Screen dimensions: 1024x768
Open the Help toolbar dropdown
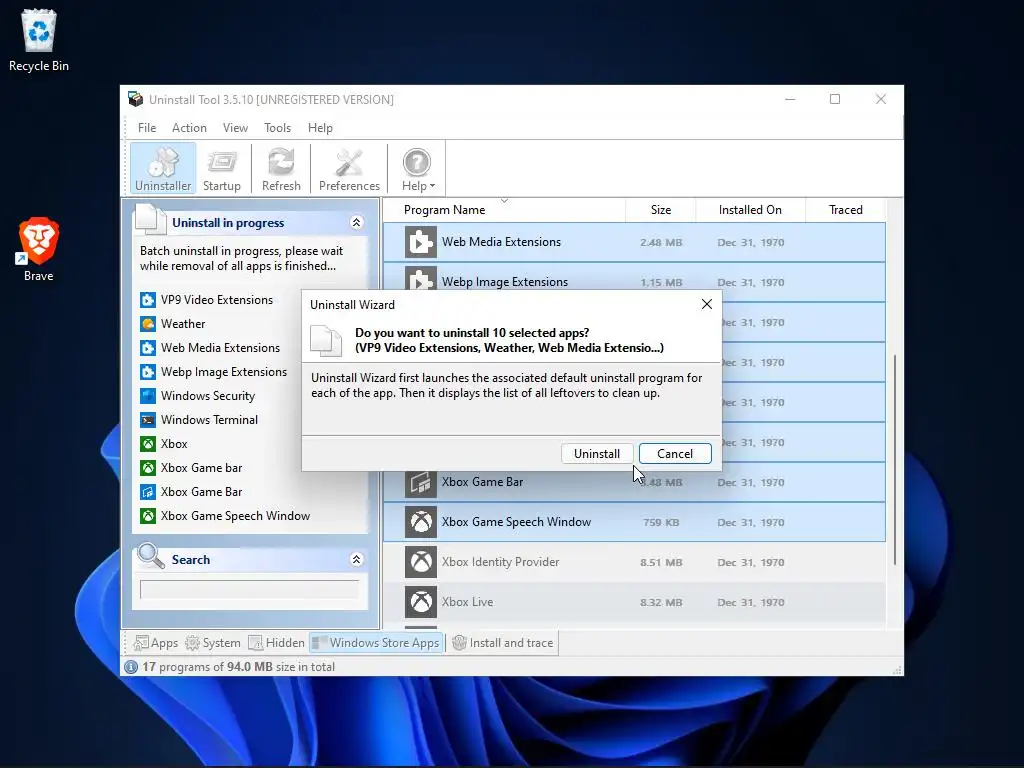(x=417, y=168)
